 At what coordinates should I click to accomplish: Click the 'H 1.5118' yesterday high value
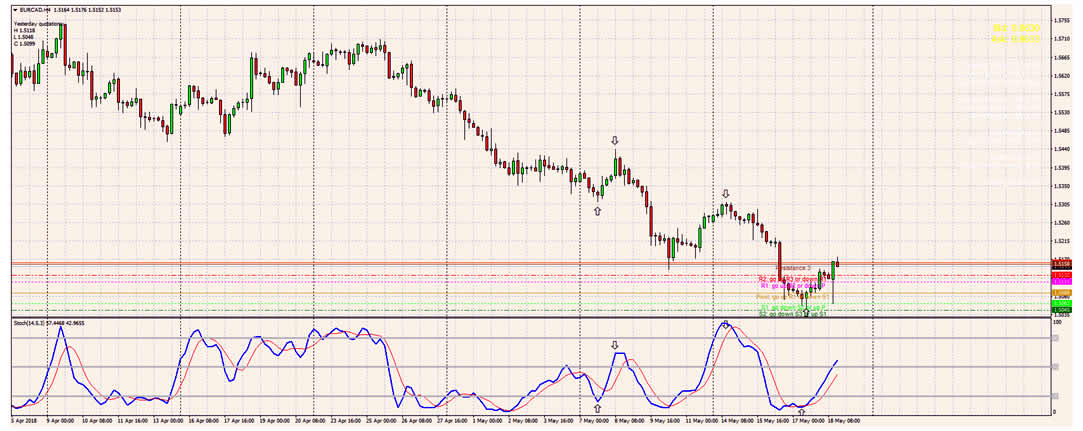click(x=23, y=31)
